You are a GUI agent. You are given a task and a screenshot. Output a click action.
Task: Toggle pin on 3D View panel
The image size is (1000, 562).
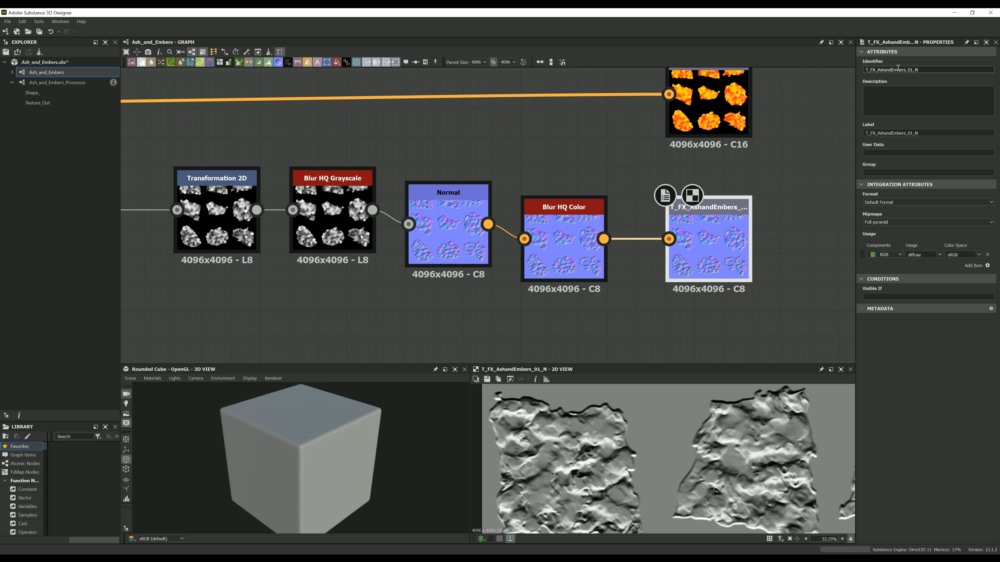[436, 369]
